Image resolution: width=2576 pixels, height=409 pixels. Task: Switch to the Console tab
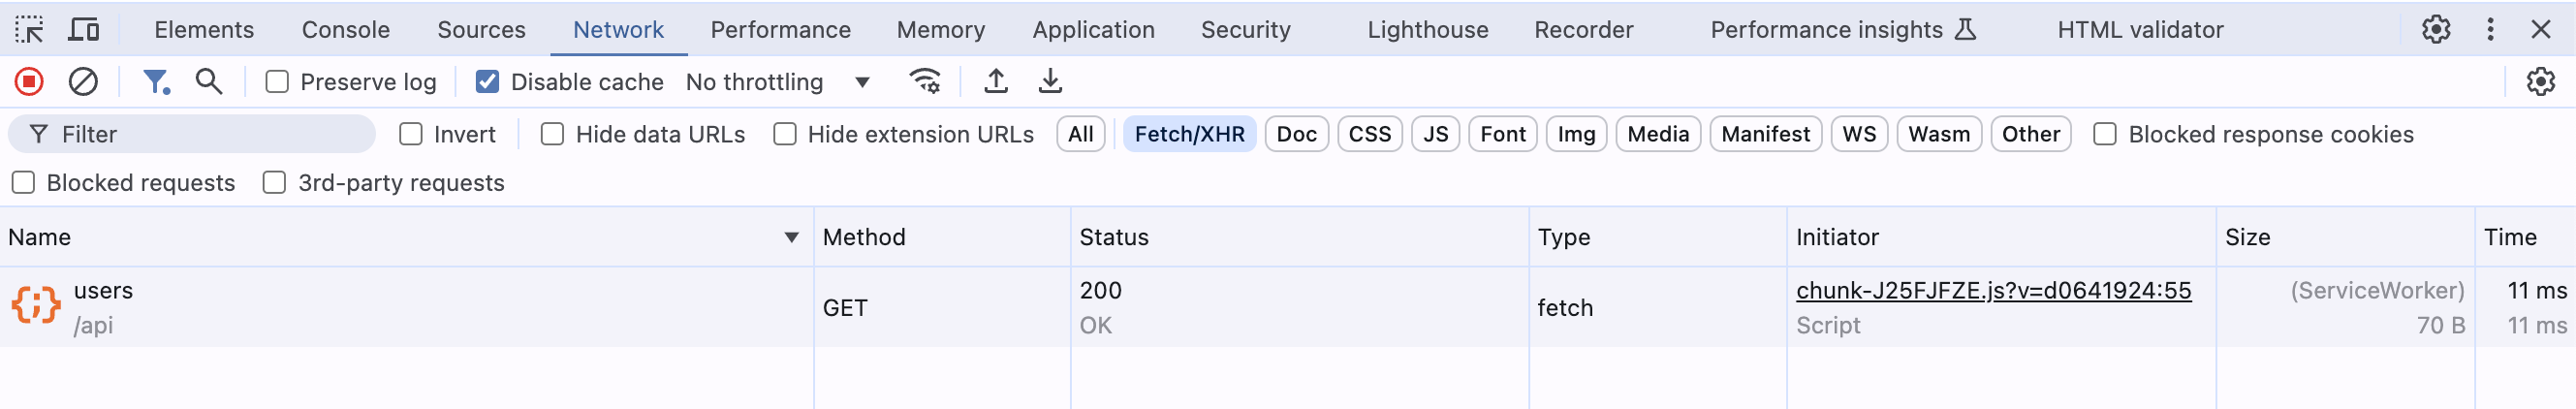click(x=345, y=30)
